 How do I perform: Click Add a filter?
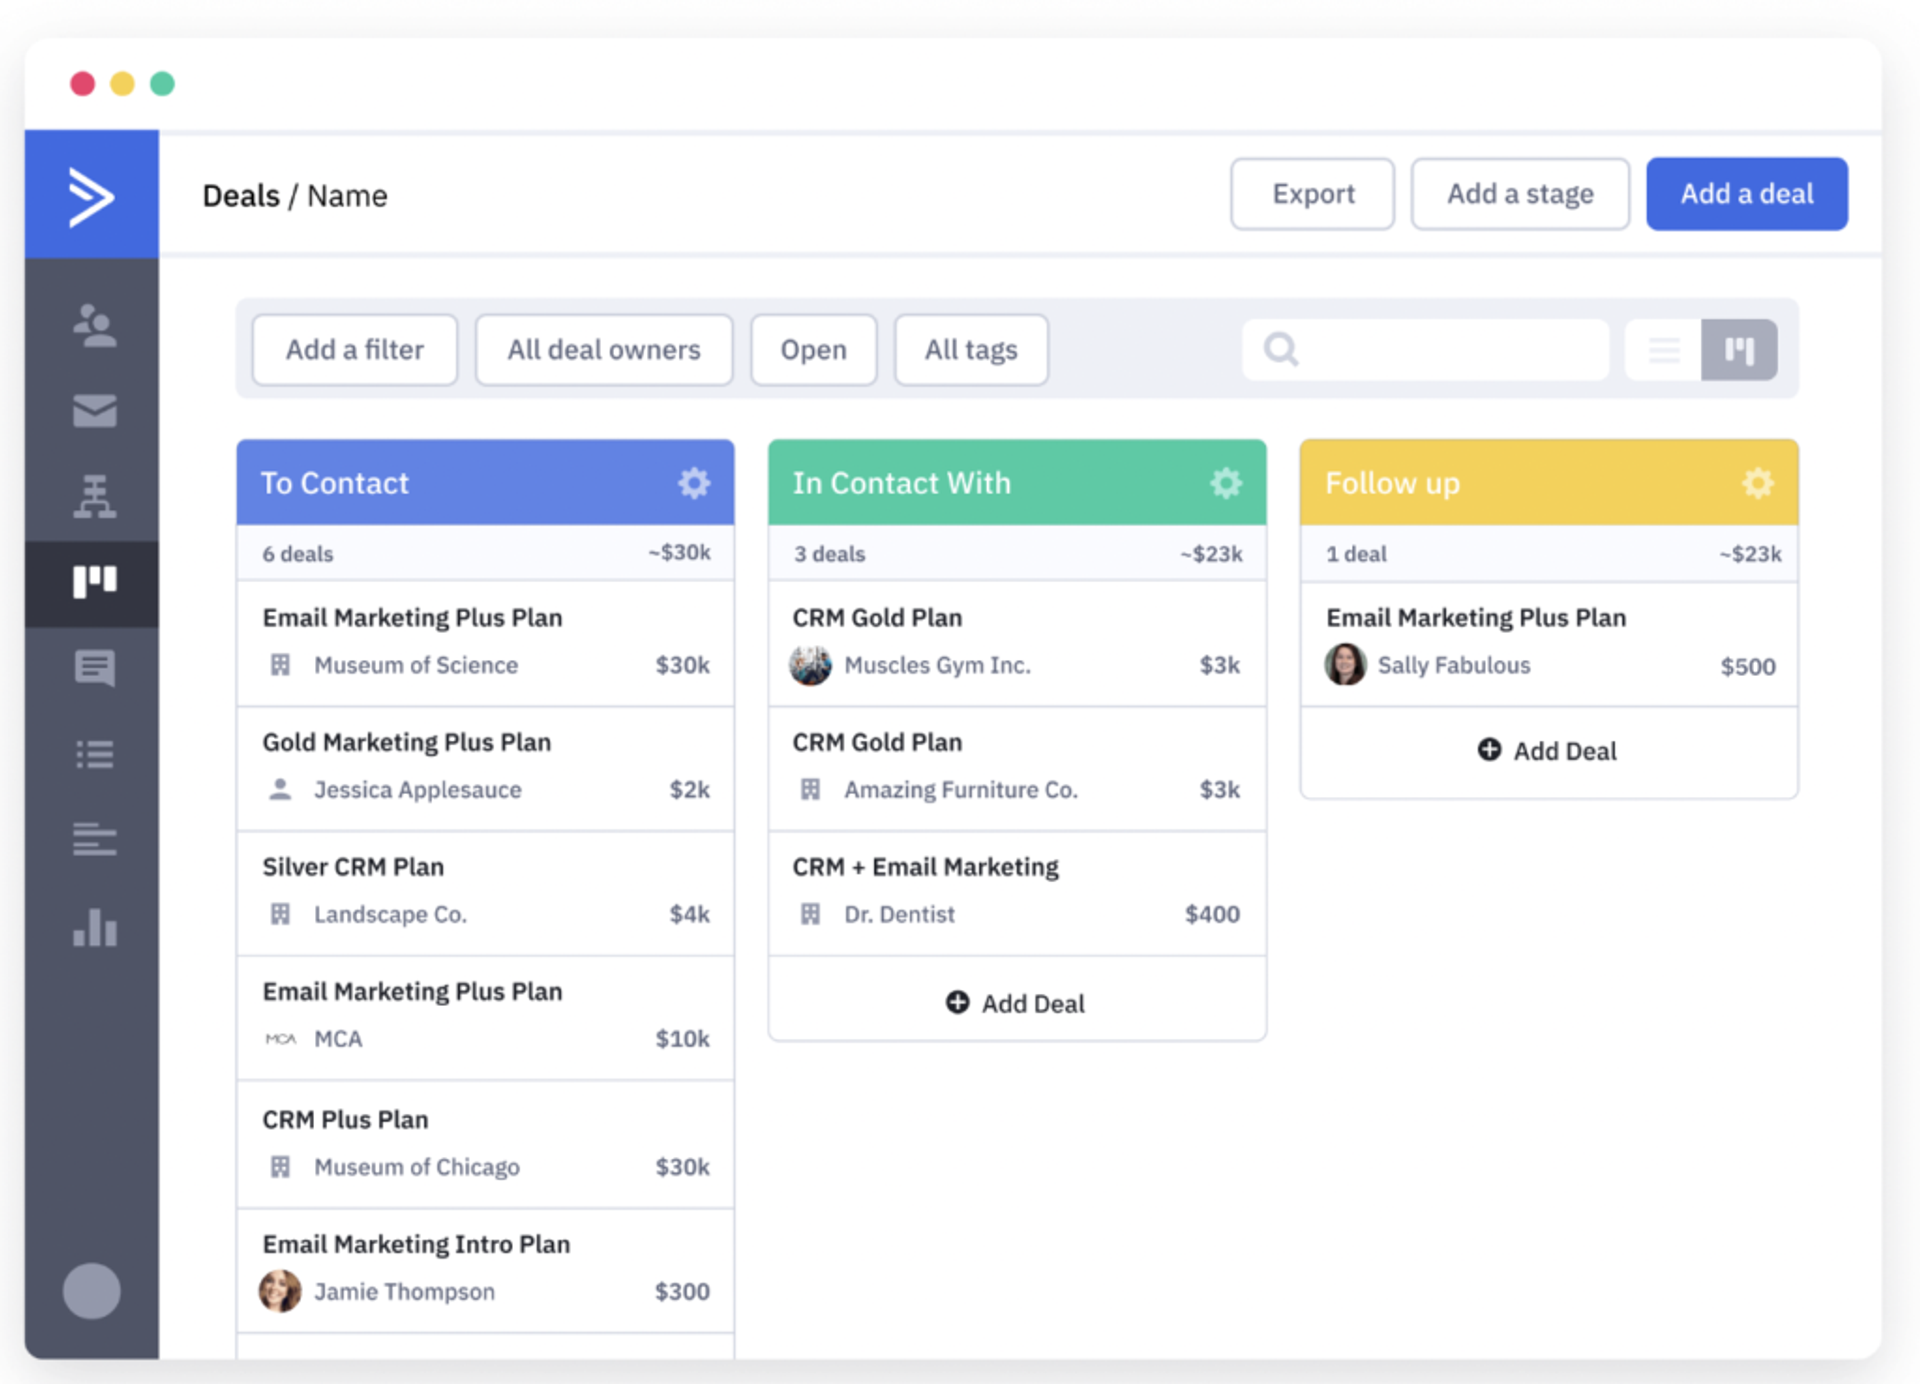(x=354, y=350)
